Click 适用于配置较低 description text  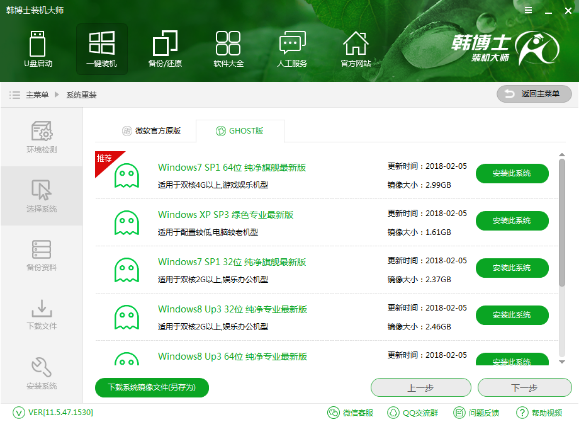pos(208,232)
